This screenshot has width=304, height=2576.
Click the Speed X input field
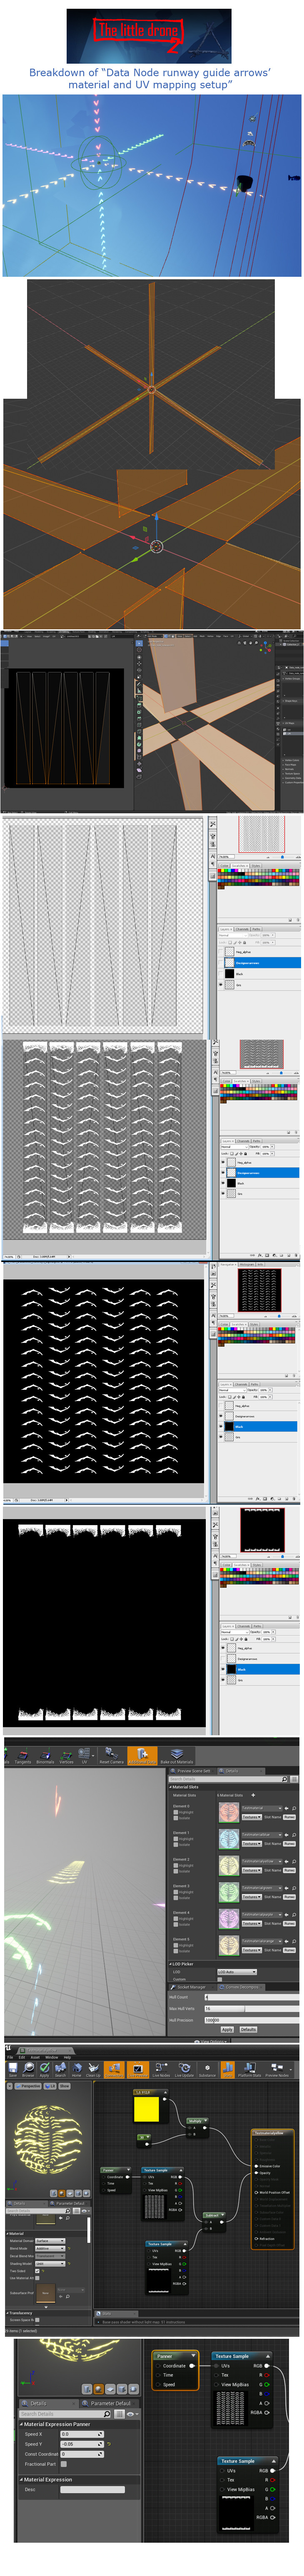(82, 2434)
